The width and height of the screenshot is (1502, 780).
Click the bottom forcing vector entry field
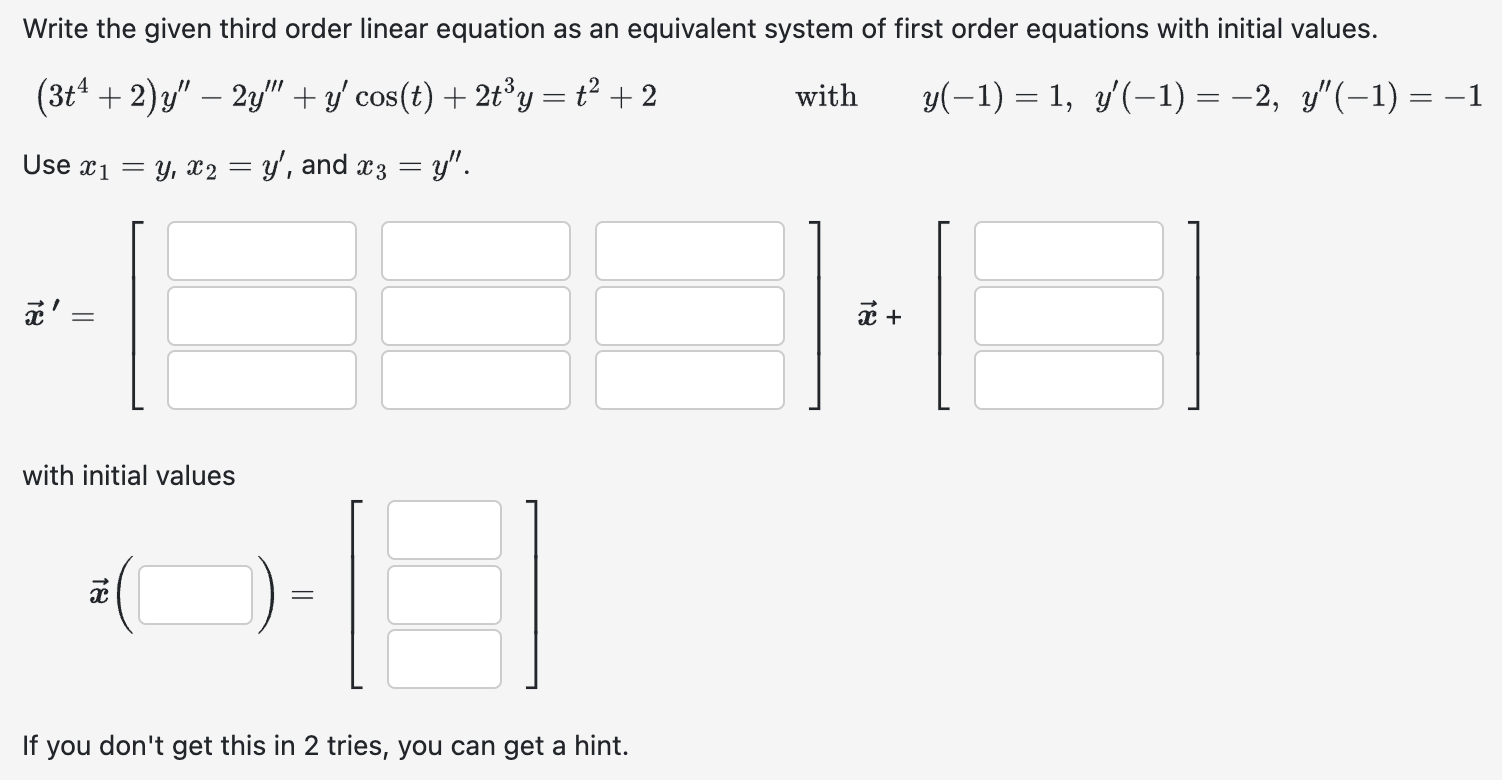click(x=1068, y=379)
